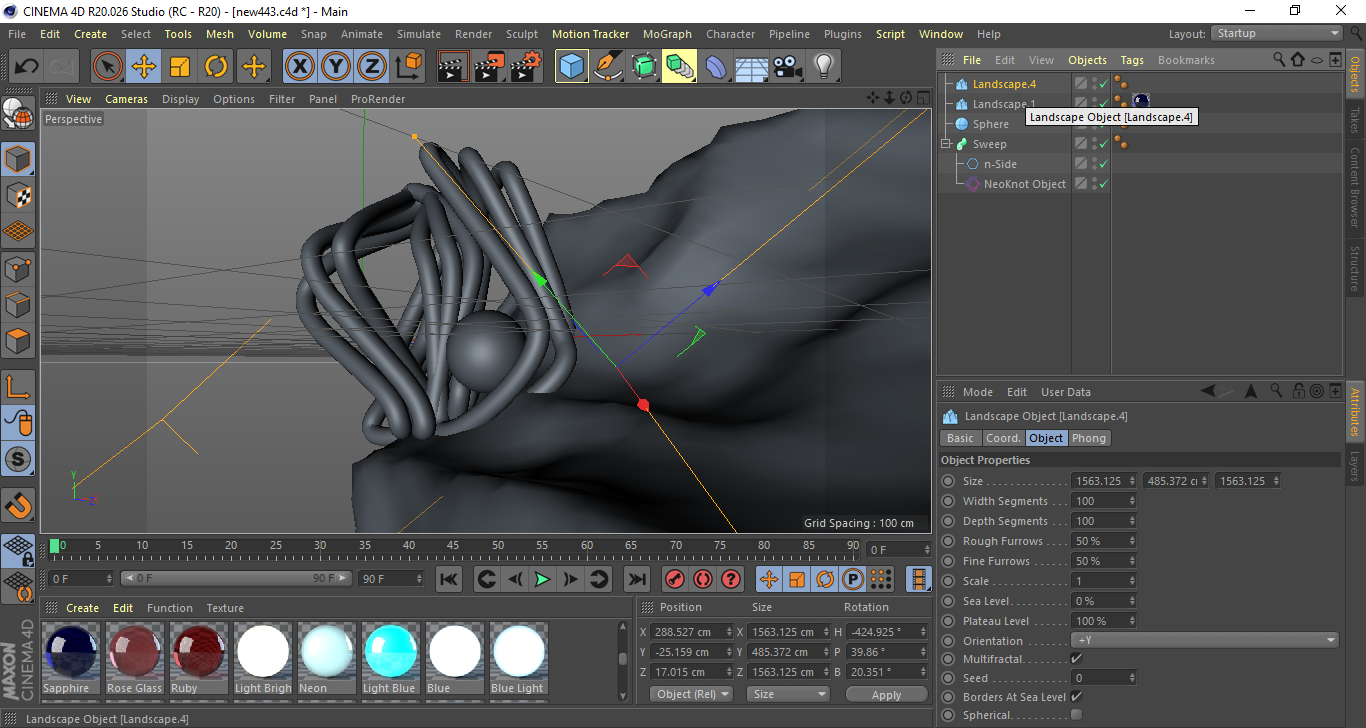This screenshot has height=728, width=1366.
Task: Add a Cube primitive object
Action: tap(572, 67)
